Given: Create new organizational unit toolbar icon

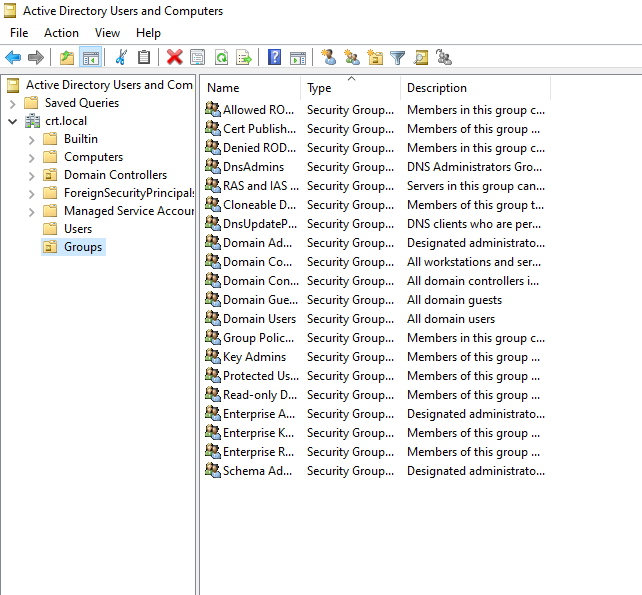Looking at the screenshot, I should [x=375, y=57].
